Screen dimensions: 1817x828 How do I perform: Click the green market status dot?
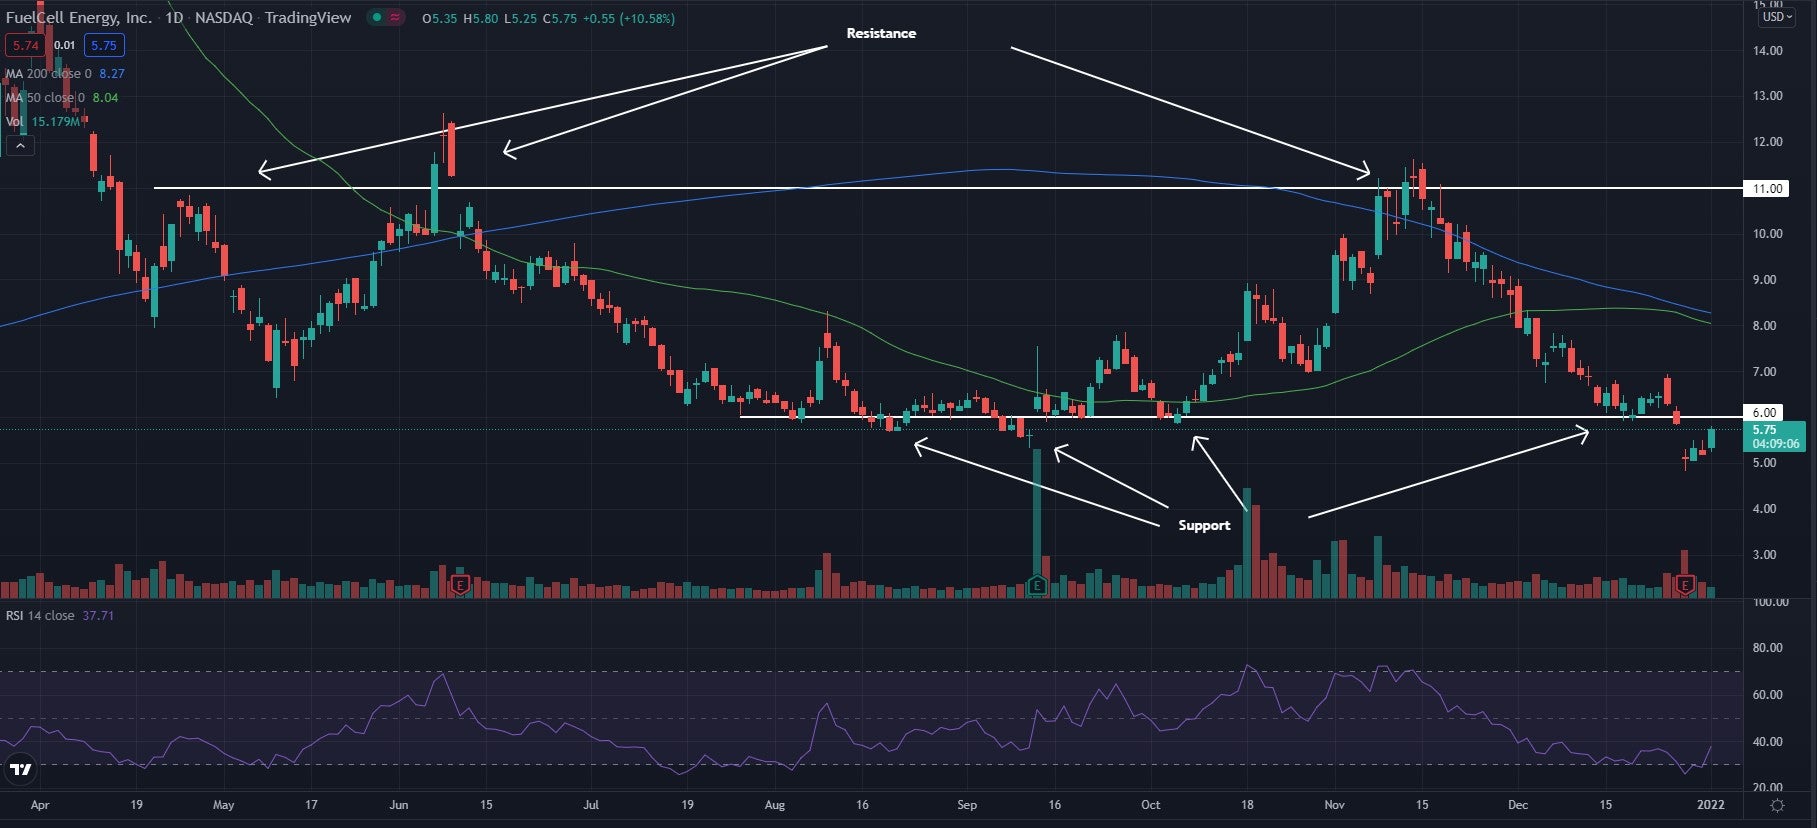[x=376, y=18]
